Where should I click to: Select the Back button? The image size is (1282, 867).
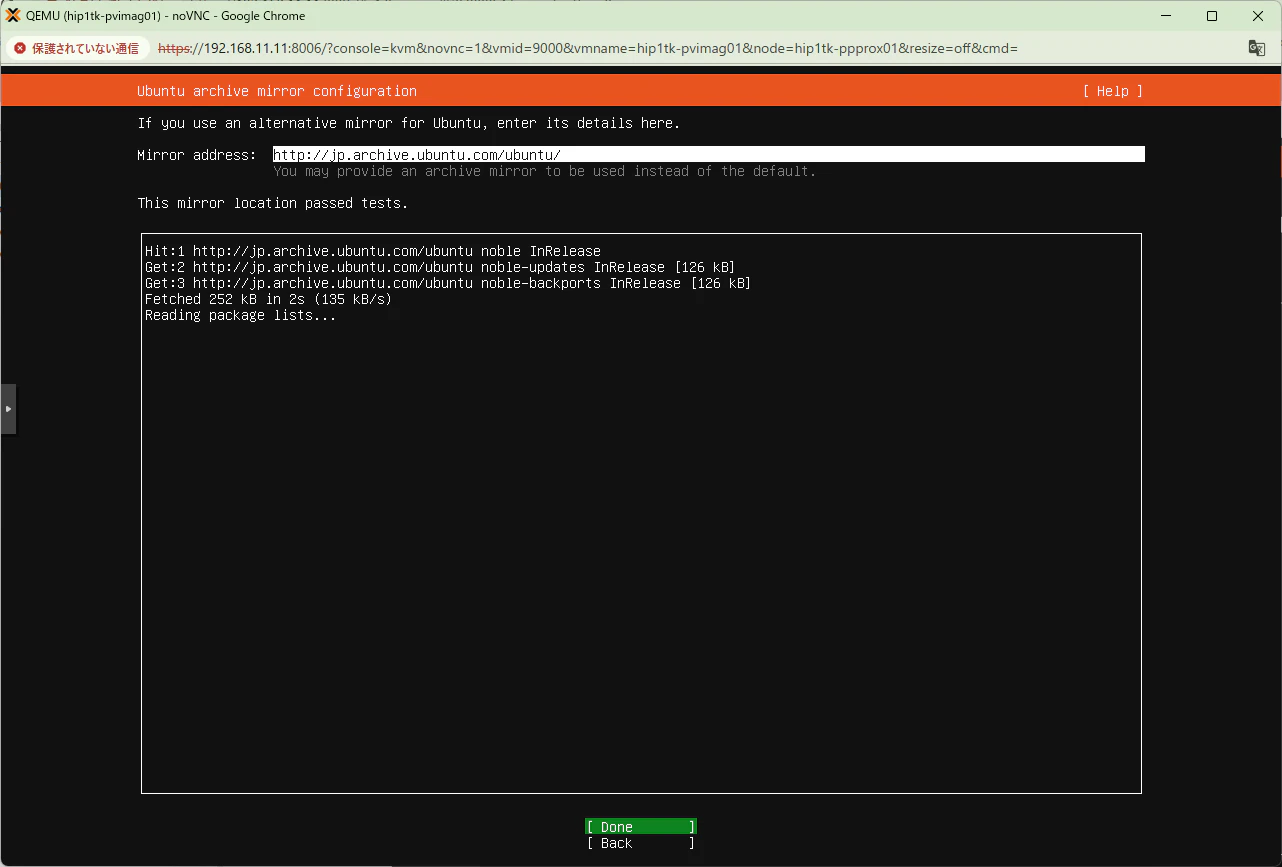(641, 843)
